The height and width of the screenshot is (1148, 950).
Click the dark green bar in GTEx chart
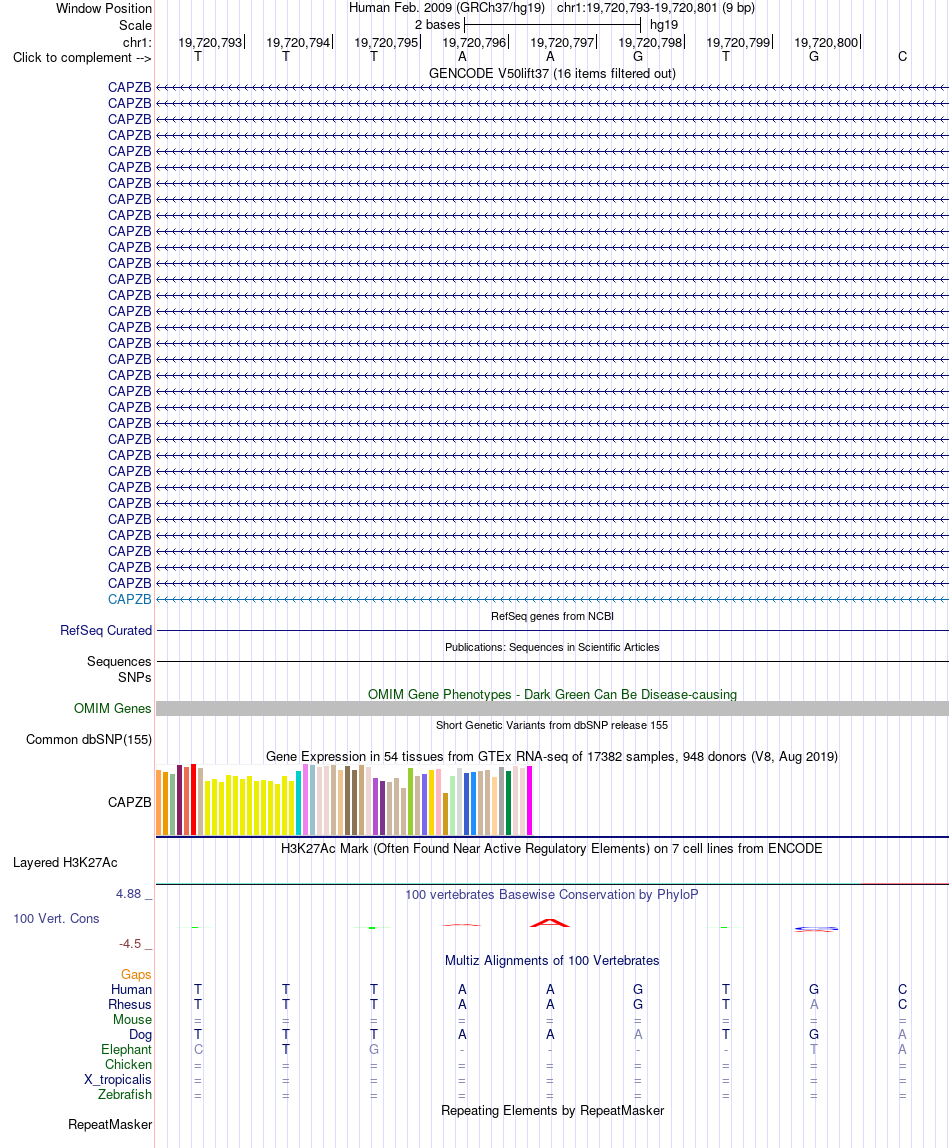508,802
